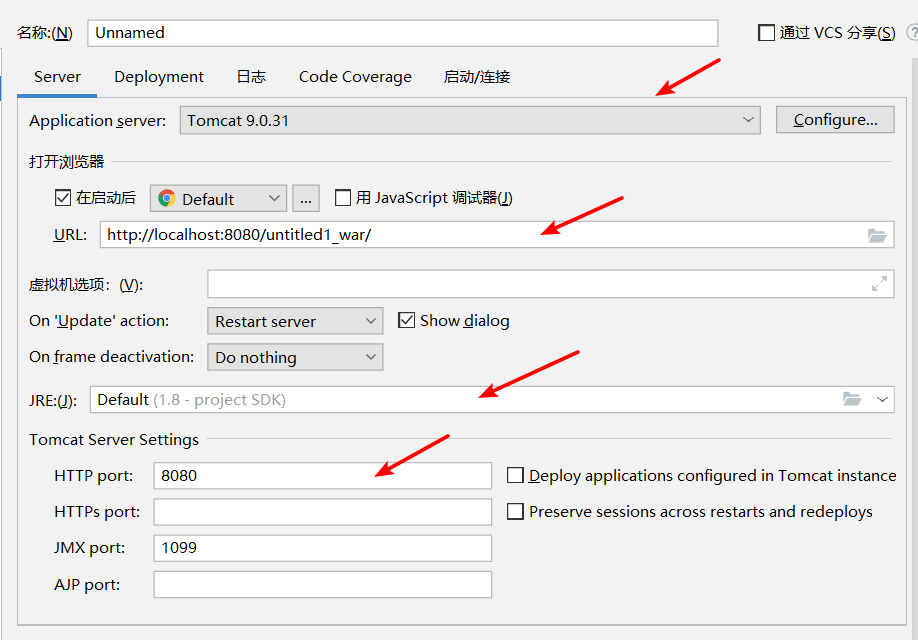
Task: Open the Application server Tomcat 9.0.31 dropdown
Action: pos(470,120)
